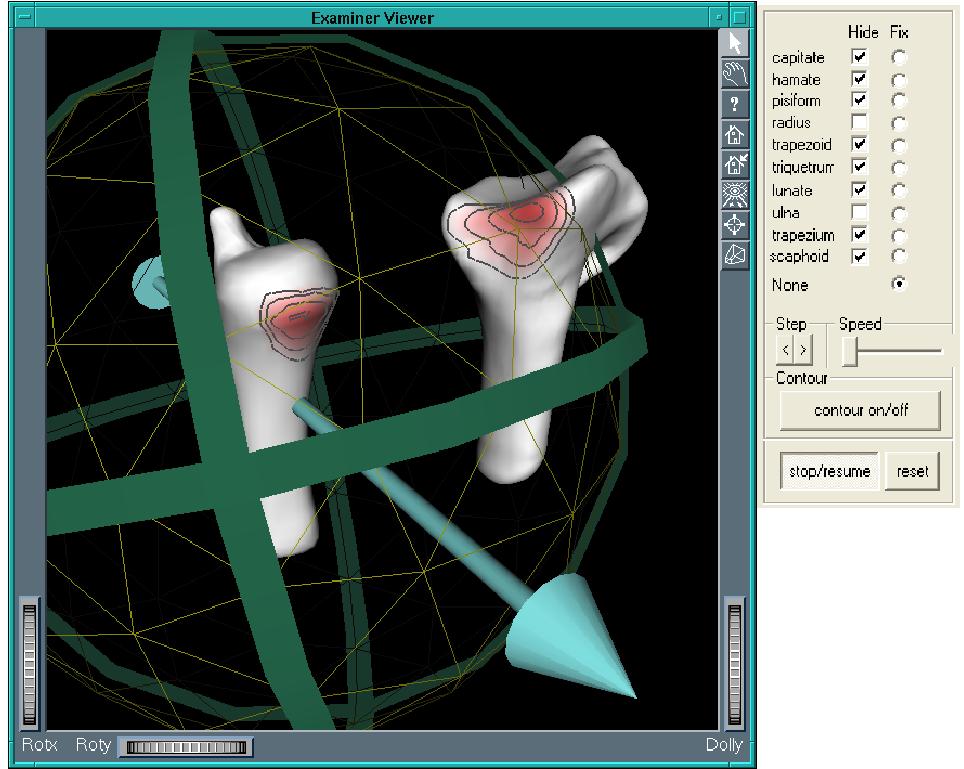Select Fix radio for lunate
This screenshot has height=769, width=964.
click(x=899, y=191)
